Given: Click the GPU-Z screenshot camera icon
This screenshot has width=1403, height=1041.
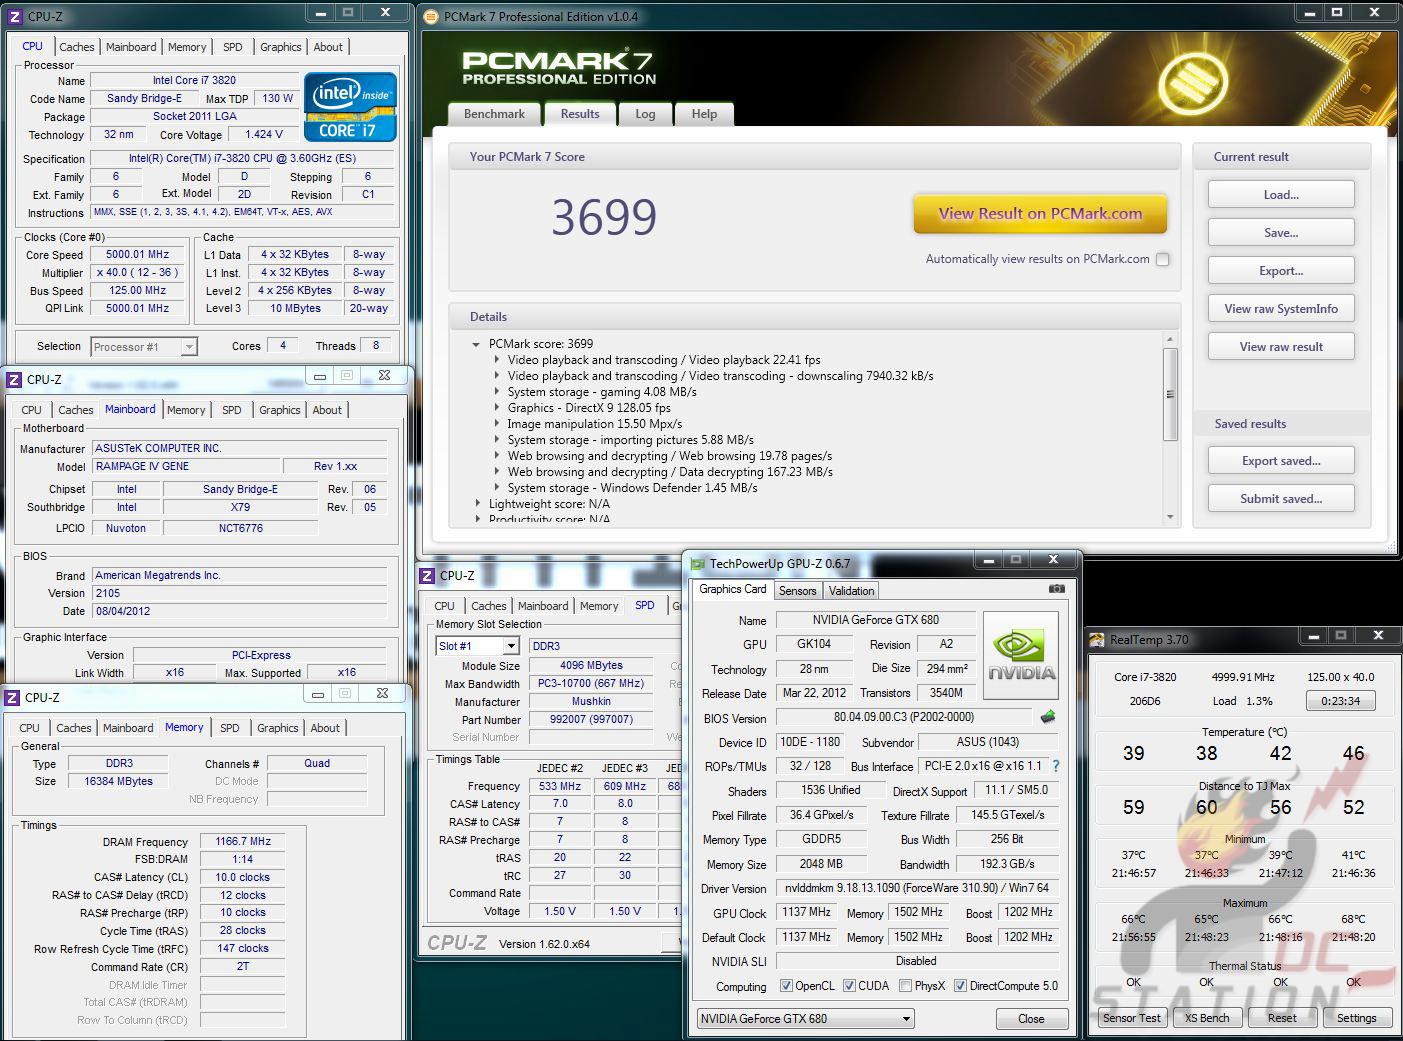Looking at the screenshot, I should [x=1056, y=589].
